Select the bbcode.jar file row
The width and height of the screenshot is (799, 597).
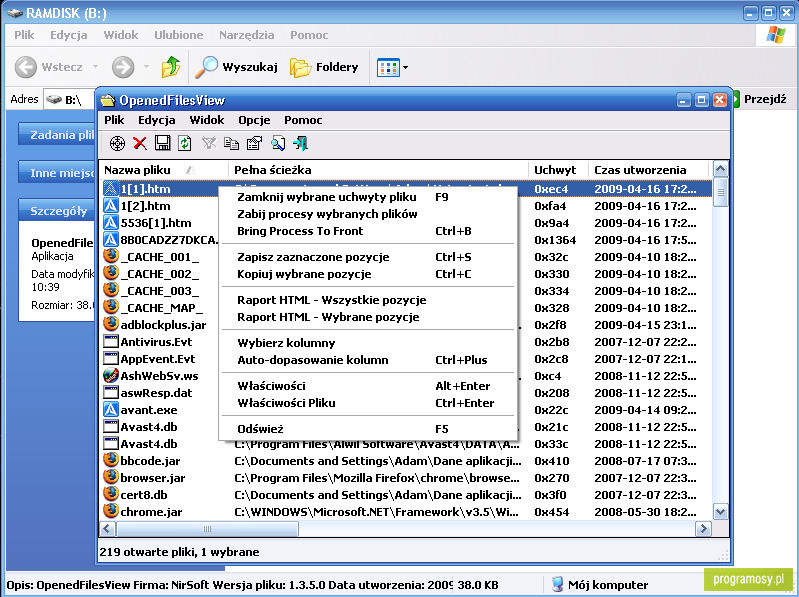tap(406, 461)
